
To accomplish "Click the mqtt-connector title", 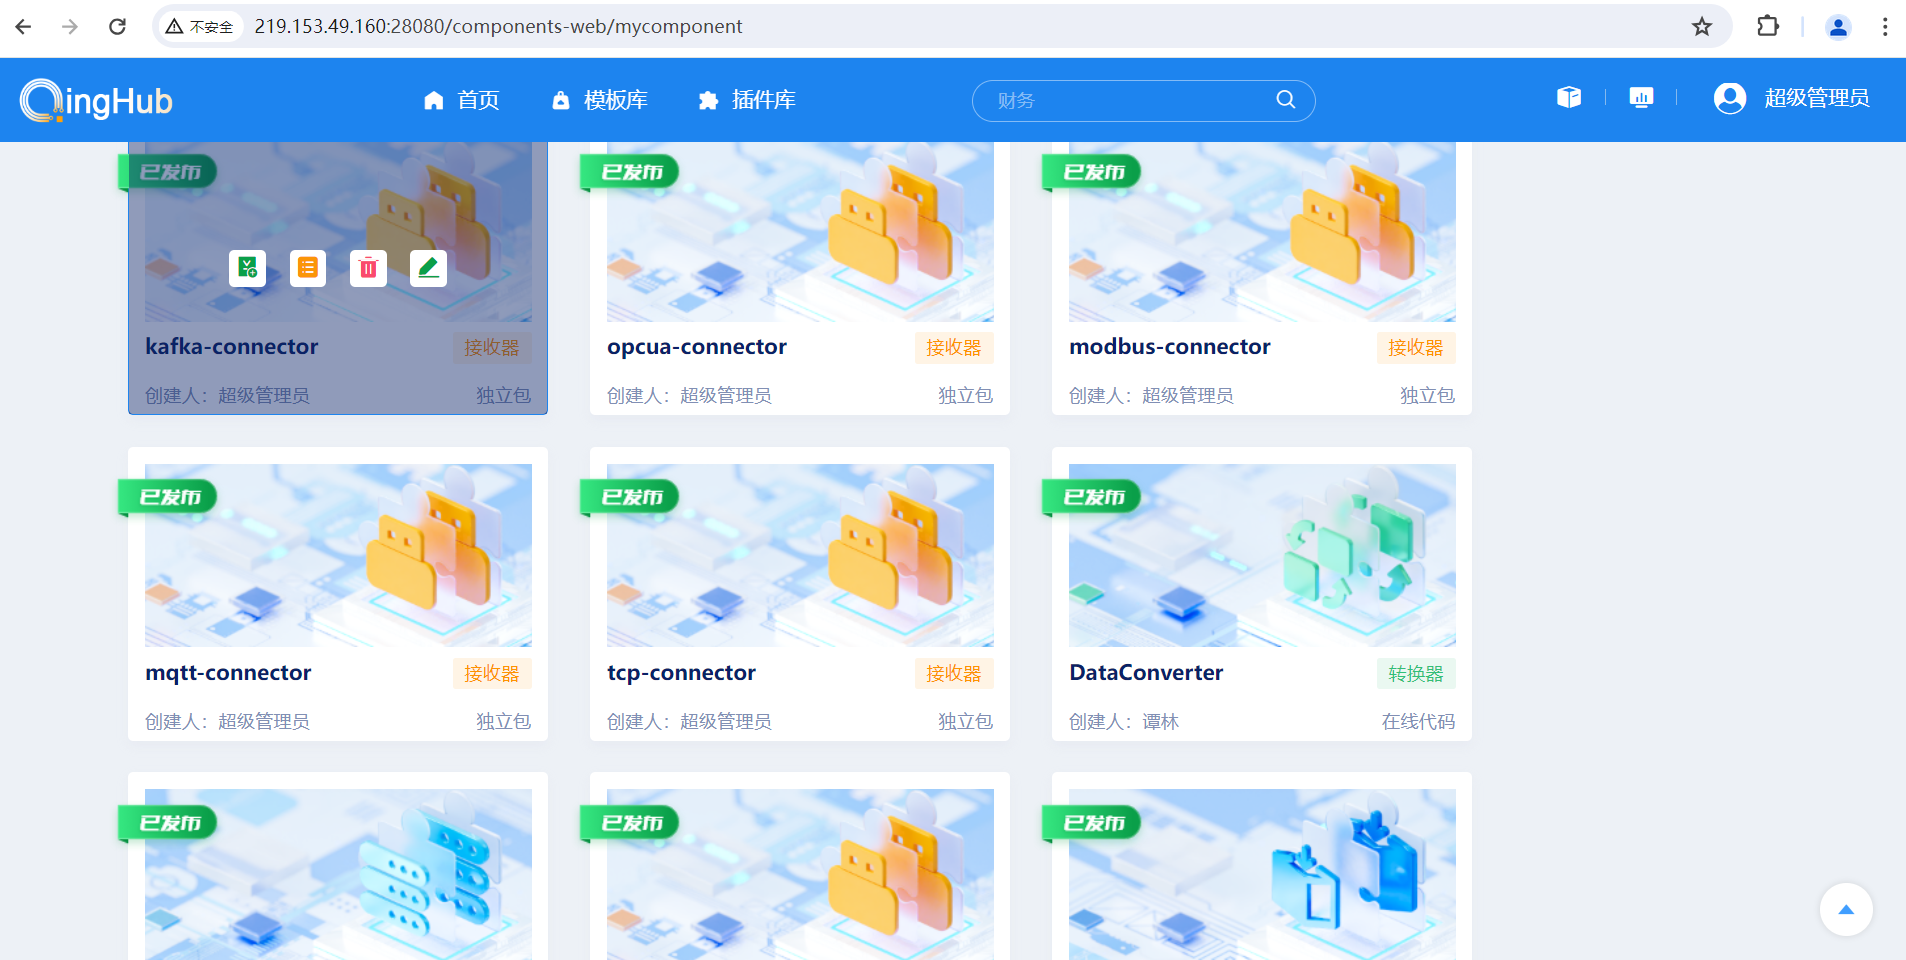I will click(228, 673).
